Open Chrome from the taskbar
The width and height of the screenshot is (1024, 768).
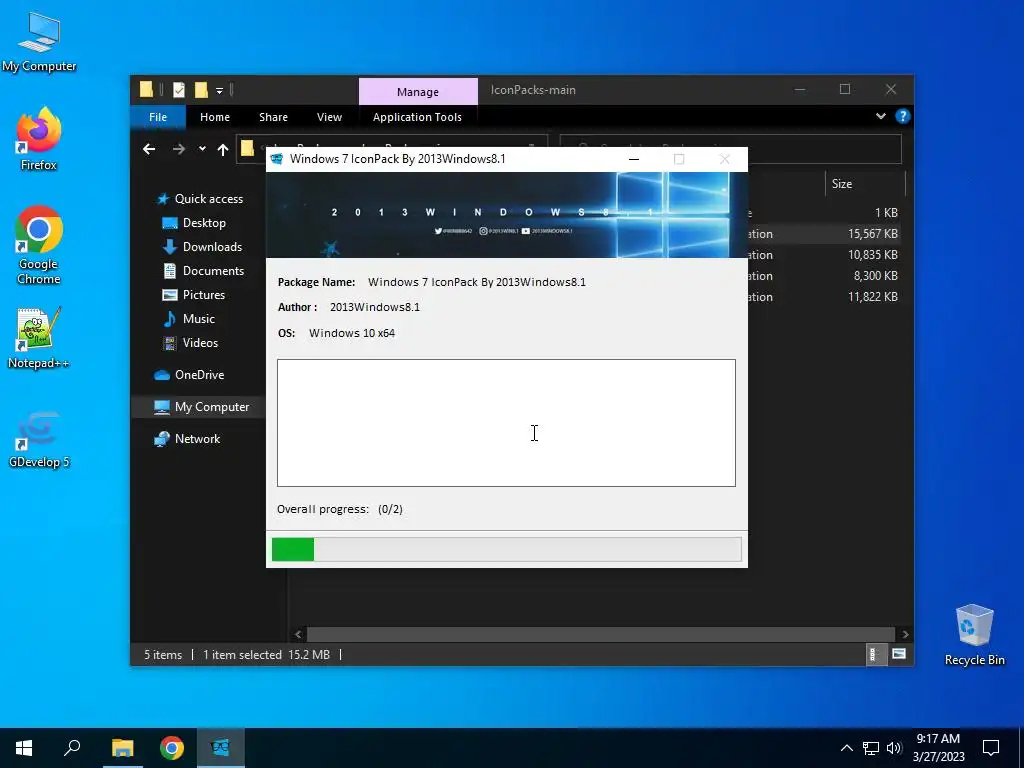172,748
